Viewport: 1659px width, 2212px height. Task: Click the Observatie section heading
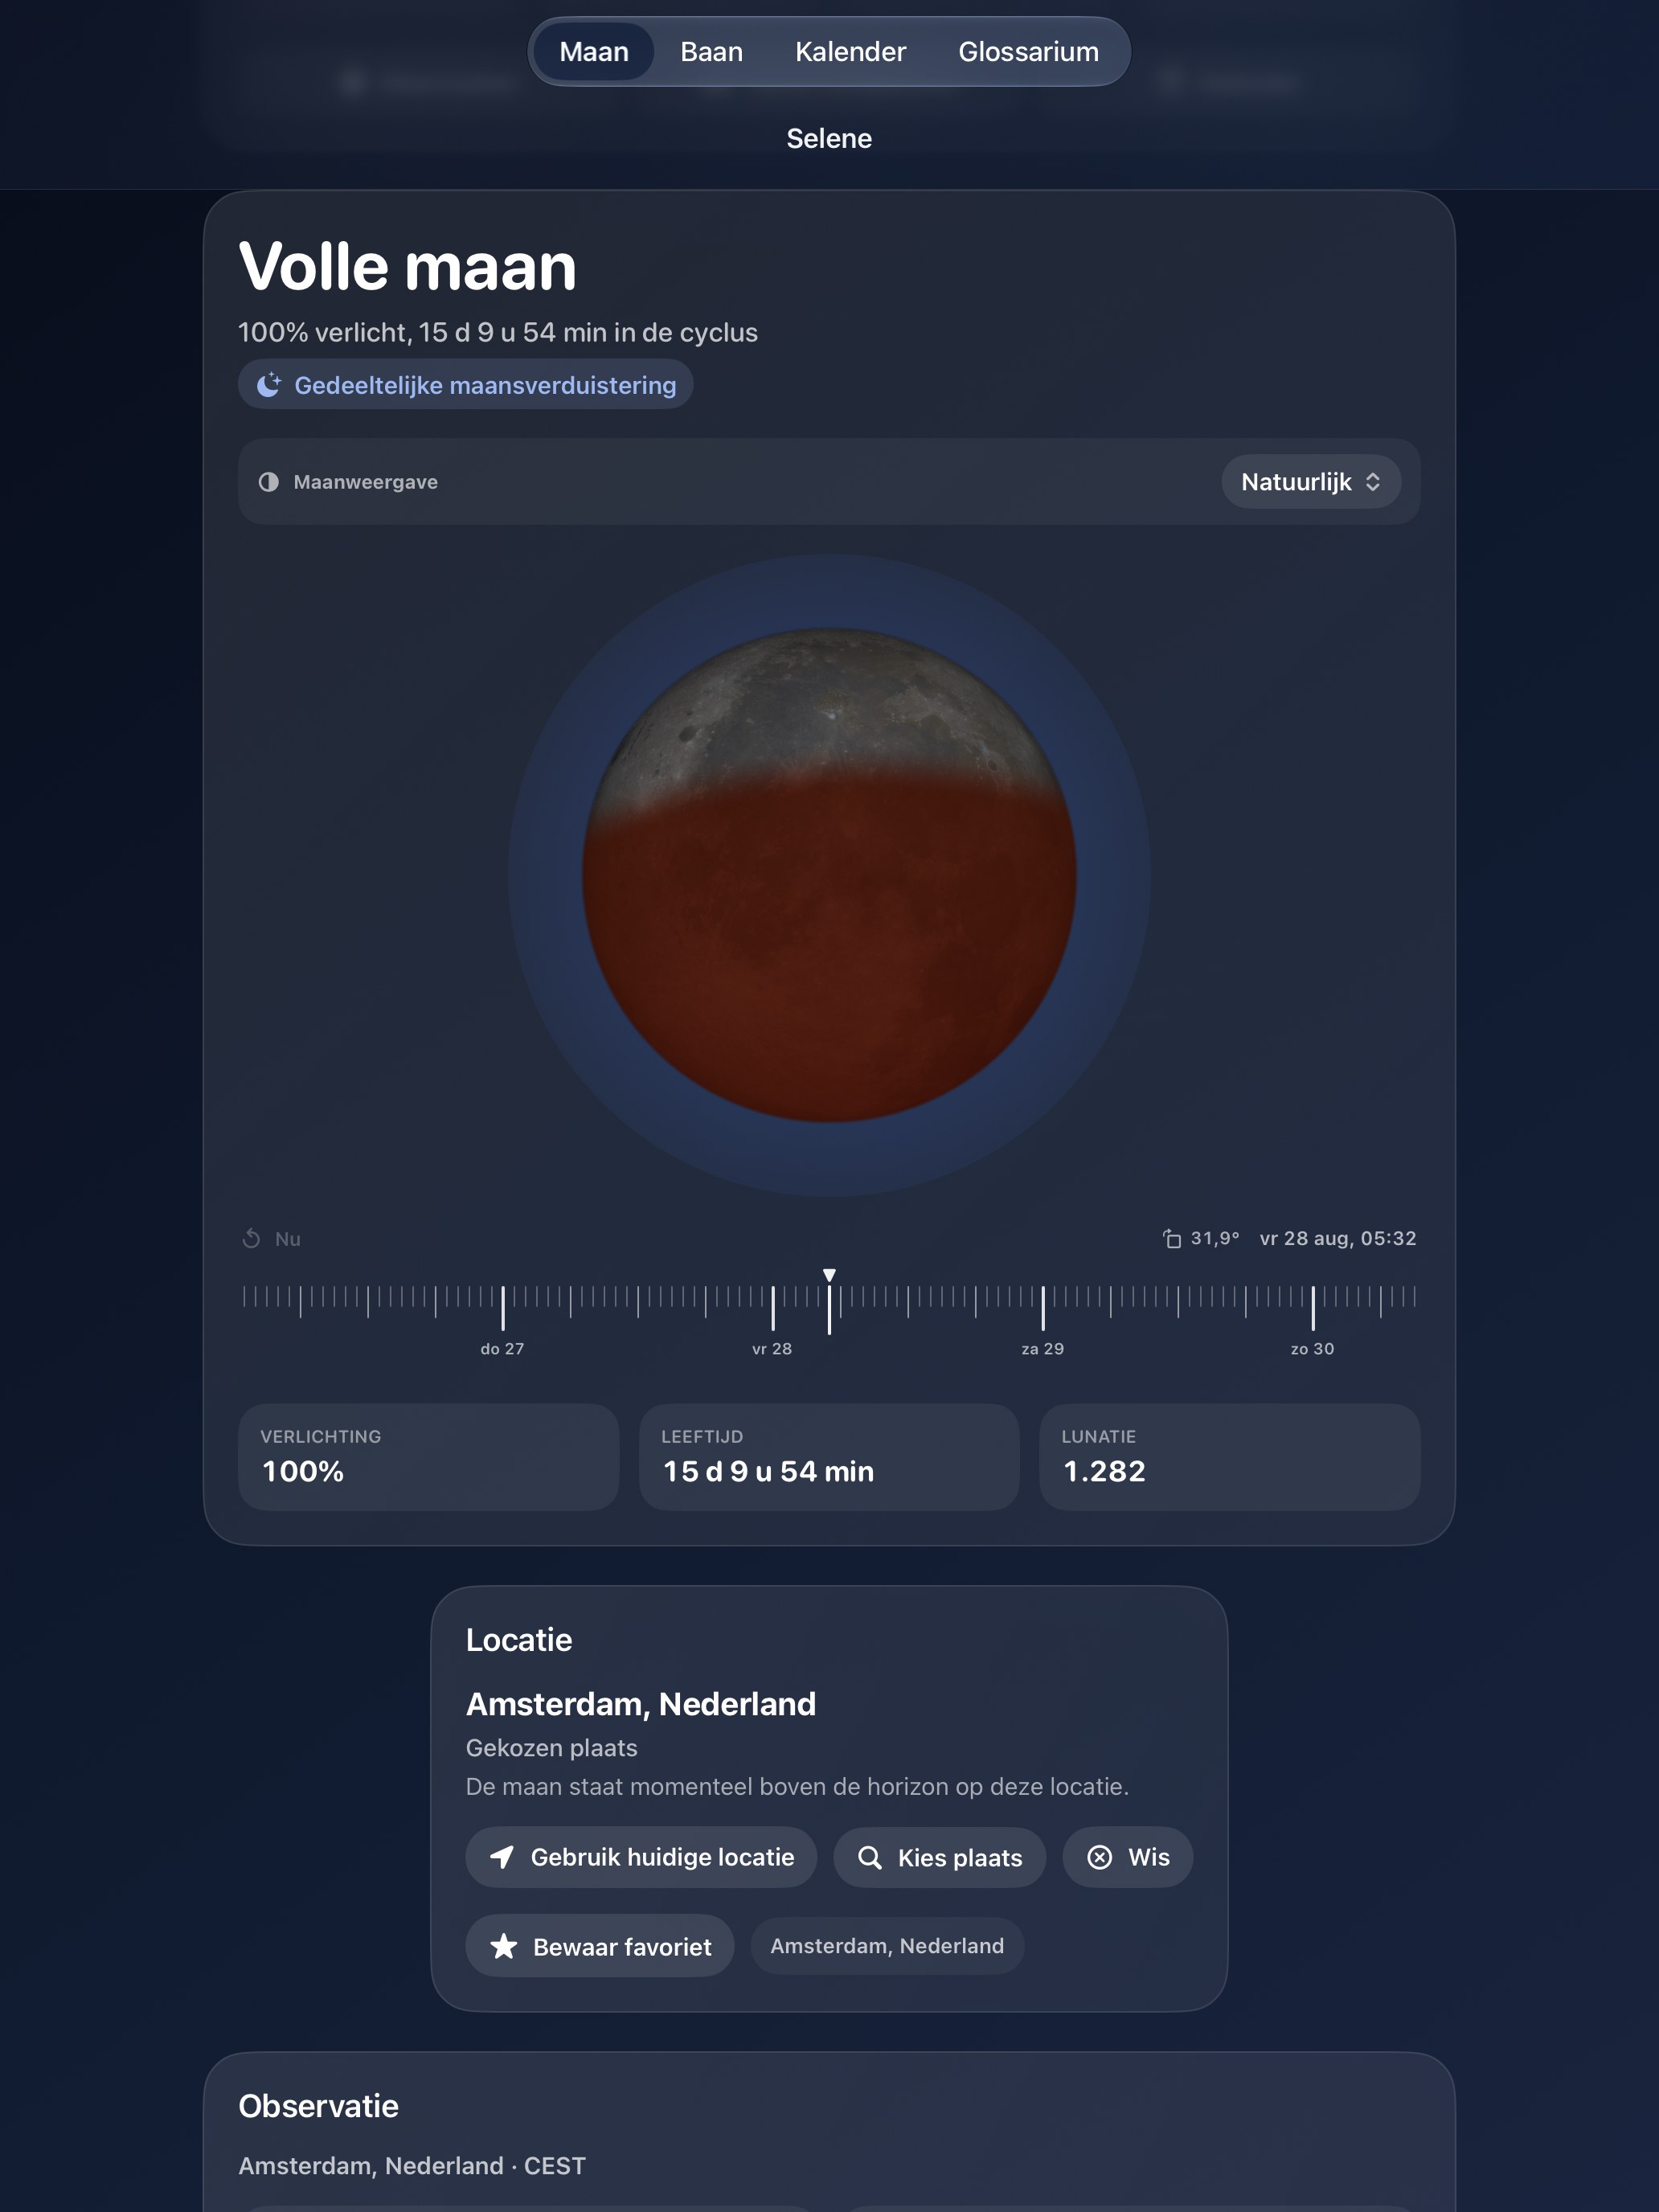click(x=318, y=2106)
